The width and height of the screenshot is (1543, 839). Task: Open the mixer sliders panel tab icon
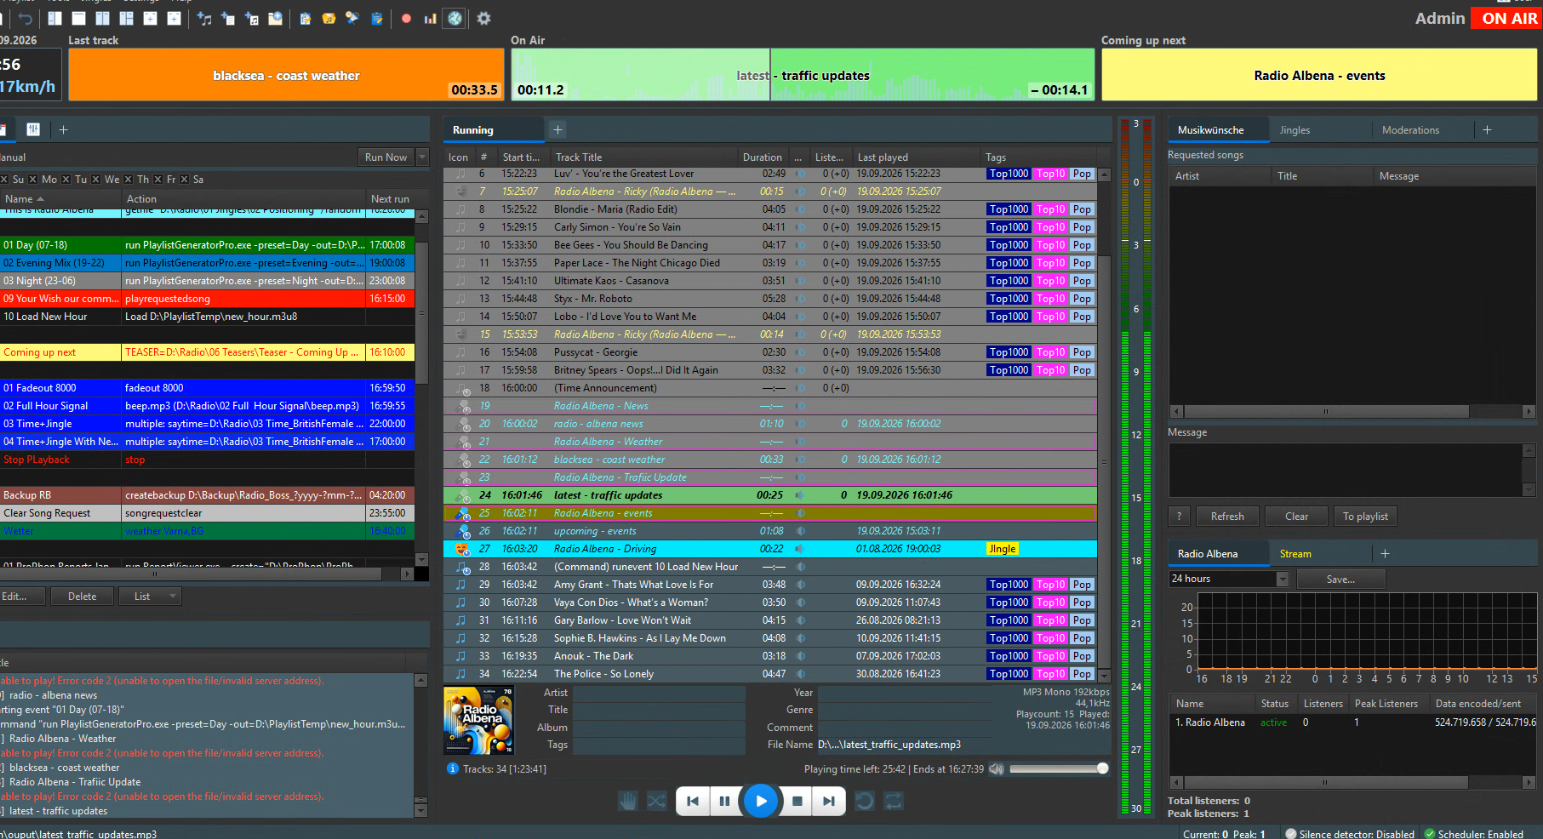point(33,129)
